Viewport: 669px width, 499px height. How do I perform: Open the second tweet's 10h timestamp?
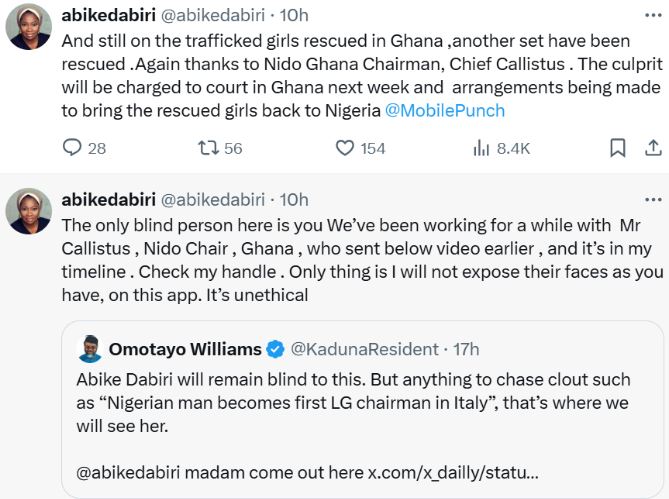[x=296, y=199]
